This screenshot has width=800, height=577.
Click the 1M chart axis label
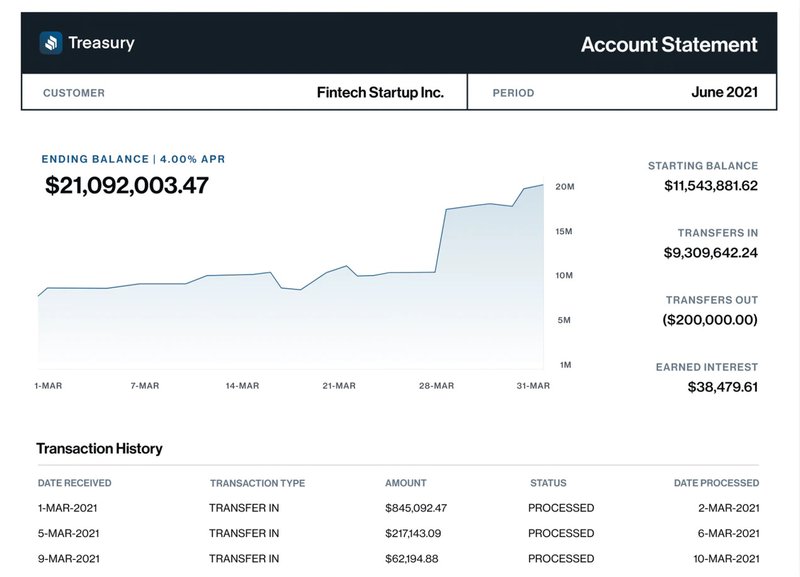coord(565,365)
